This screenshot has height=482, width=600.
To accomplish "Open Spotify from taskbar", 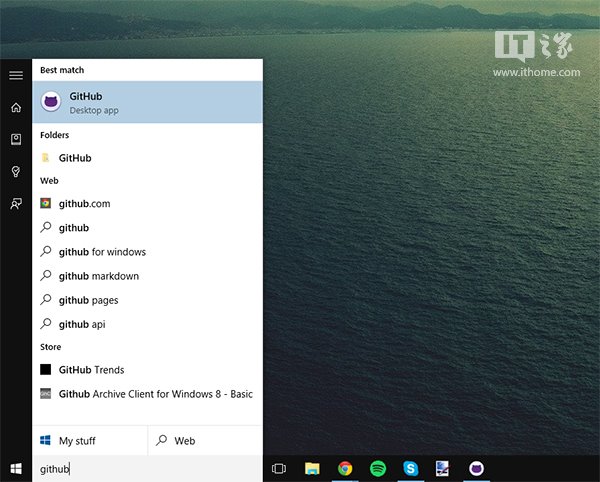I will tap(378, 469).
